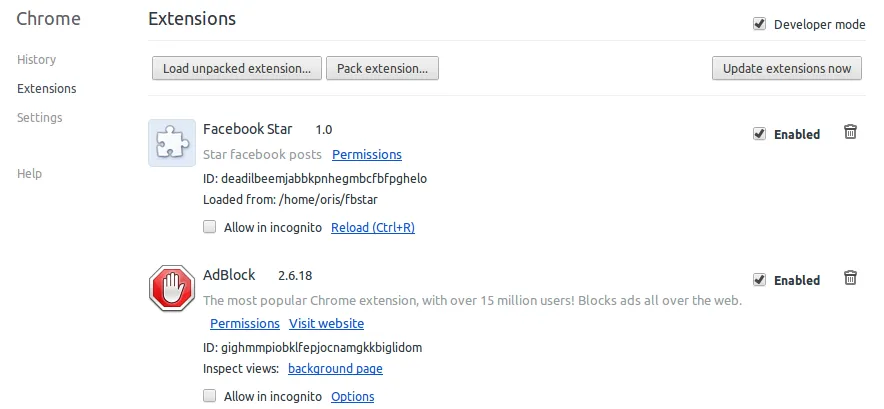Open AdBlock Options link
This screenshot has width=884, height=409.
353,397
